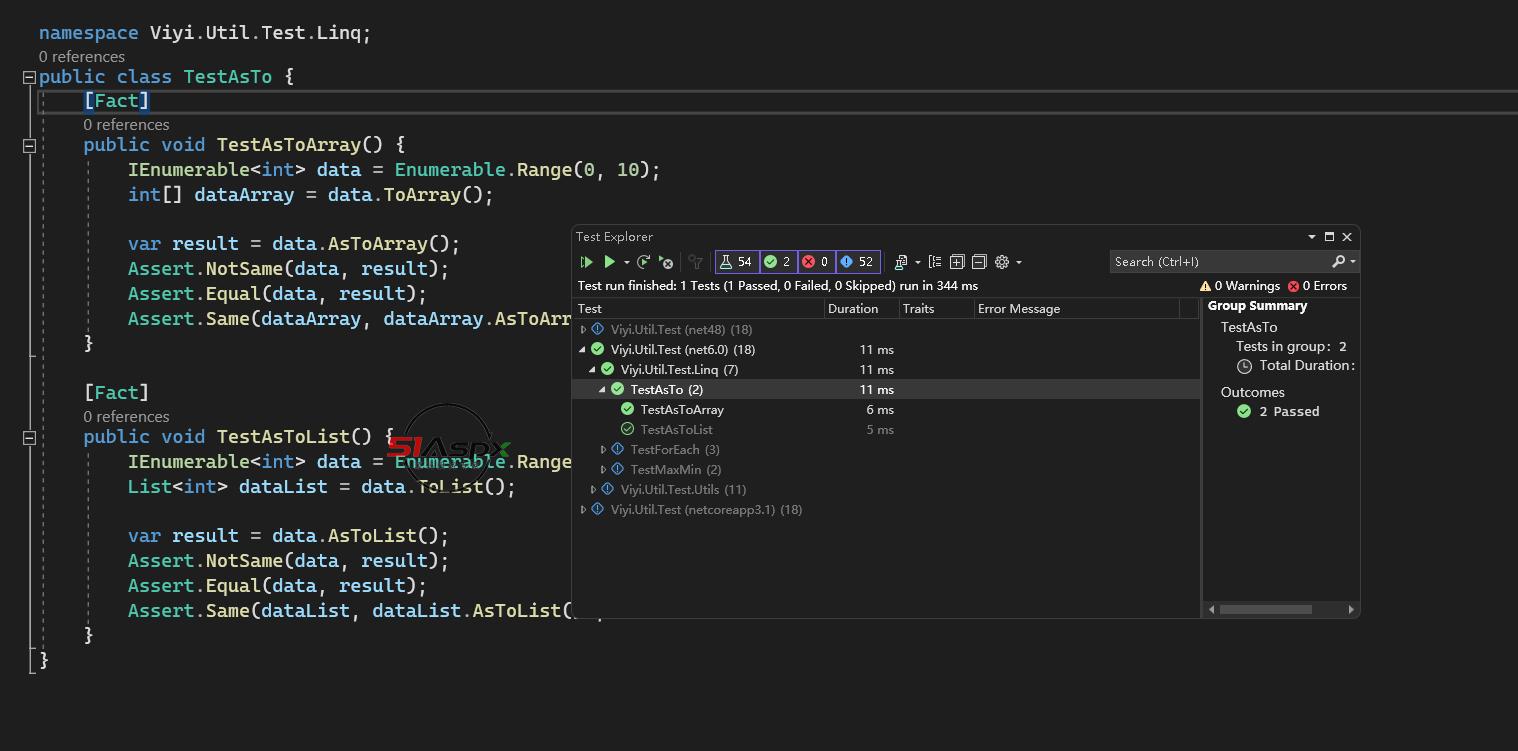Screen dimensions: 1518x751
Task: Select the Viyi.Util.Test (net6.0) row
Action: tap(886, 349)
